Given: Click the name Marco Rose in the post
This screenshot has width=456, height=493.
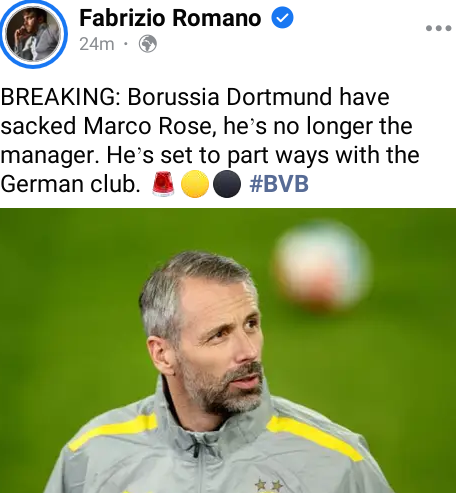Looking at the screenshot, I should coord(147,126).
